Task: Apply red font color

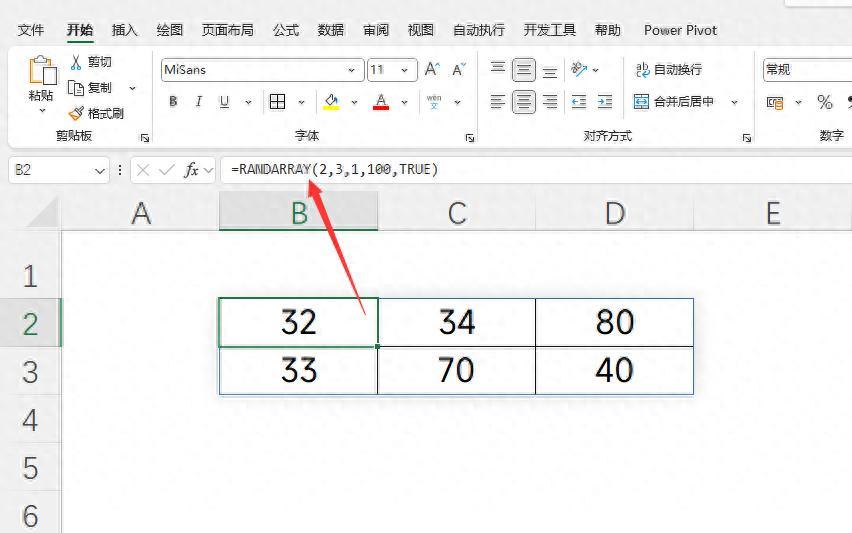Action: [381, 102]
